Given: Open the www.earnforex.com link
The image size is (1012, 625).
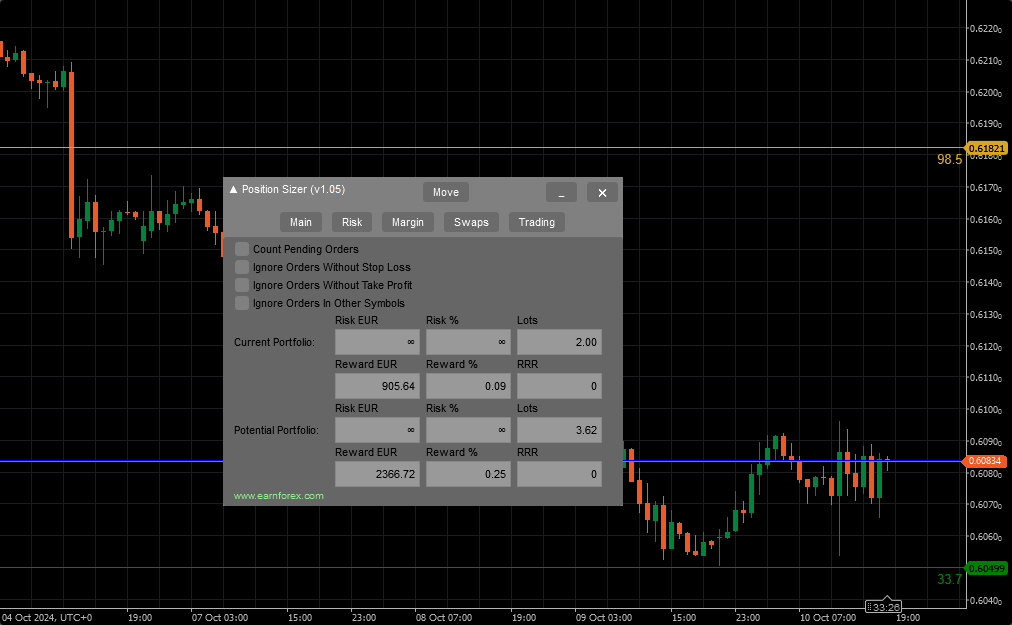Looking at the screenshot, I should point(279,496).
